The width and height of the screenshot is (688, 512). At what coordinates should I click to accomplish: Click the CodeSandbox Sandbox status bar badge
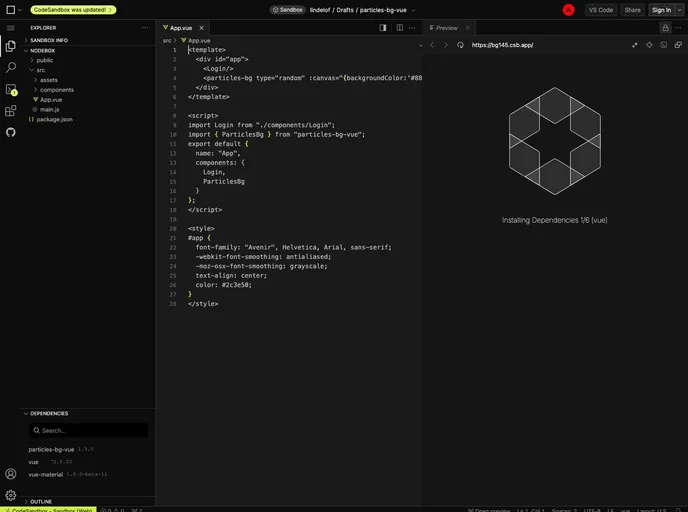[48, 509]
